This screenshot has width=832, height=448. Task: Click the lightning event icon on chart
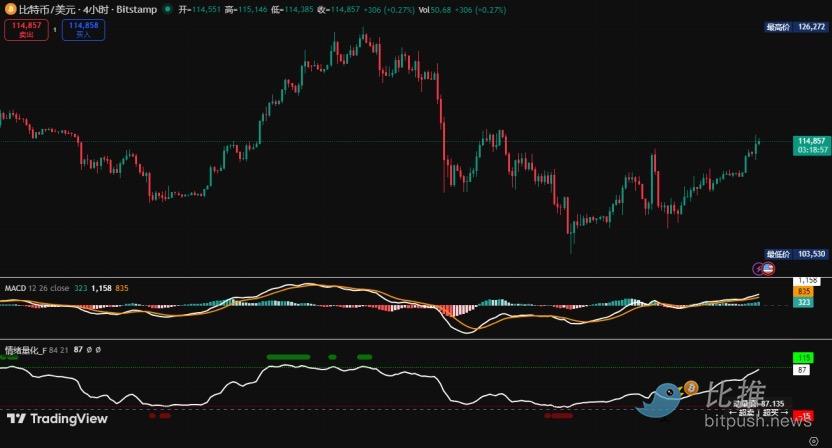pos(759,269)
